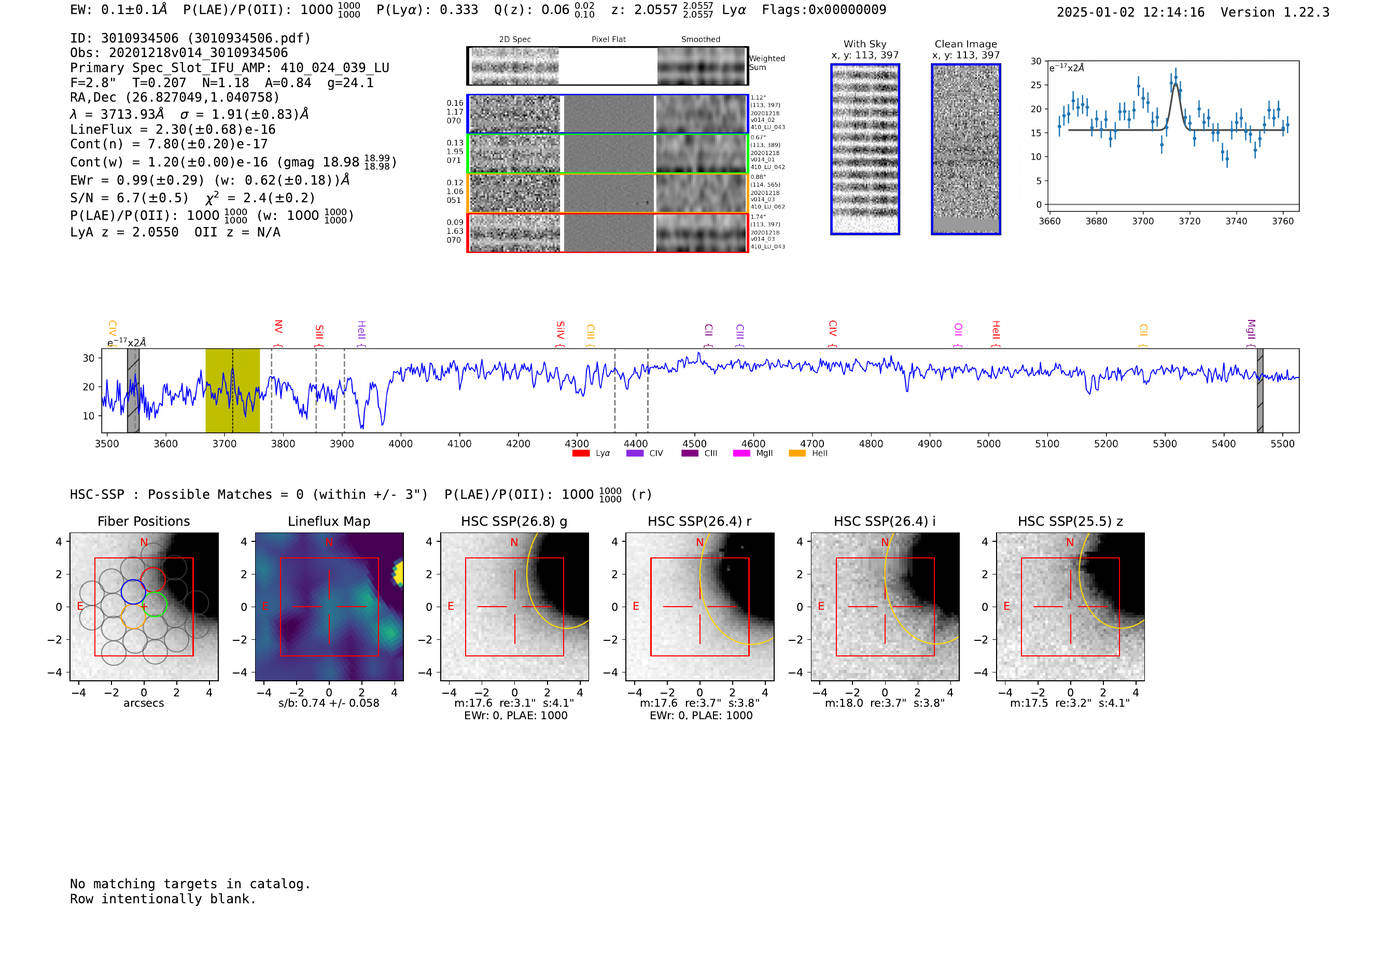Click the m:17.5 re:3.2" caption under z image
The height and width of the screenshot is (953, 1400).
click(x=1070, y=703)
